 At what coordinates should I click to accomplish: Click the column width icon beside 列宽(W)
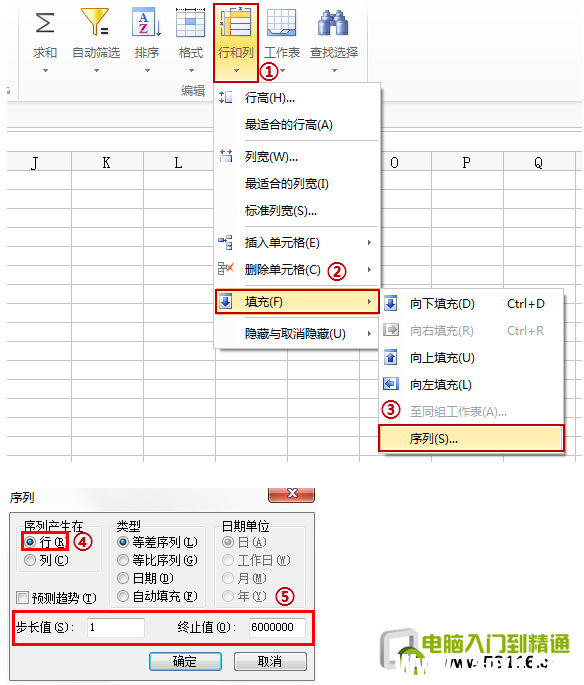tap(225, 156)
